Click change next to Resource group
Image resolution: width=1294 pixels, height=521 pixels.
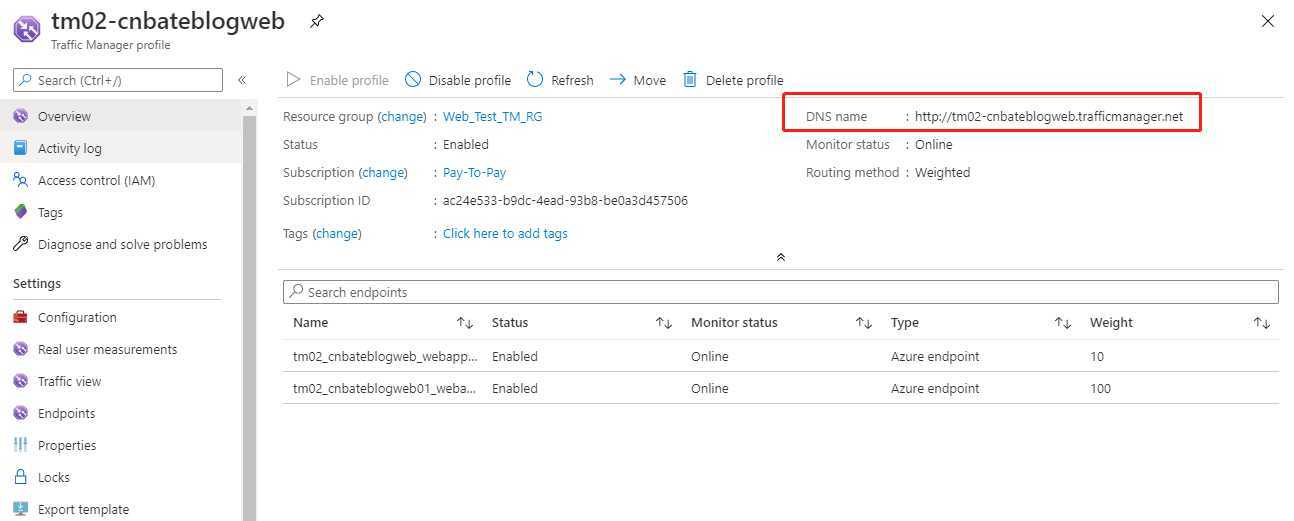(402, 116)
